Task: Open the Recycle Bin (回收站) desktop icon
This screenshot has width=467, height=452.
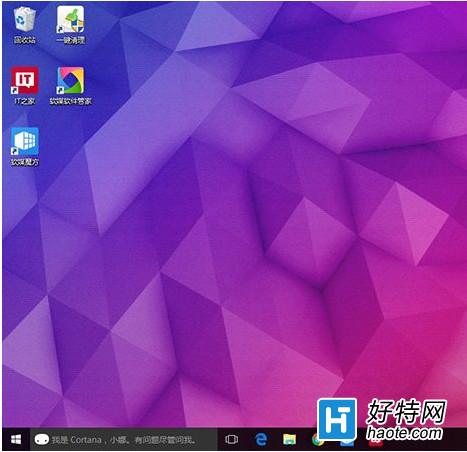Action: [x=25, y=25]
